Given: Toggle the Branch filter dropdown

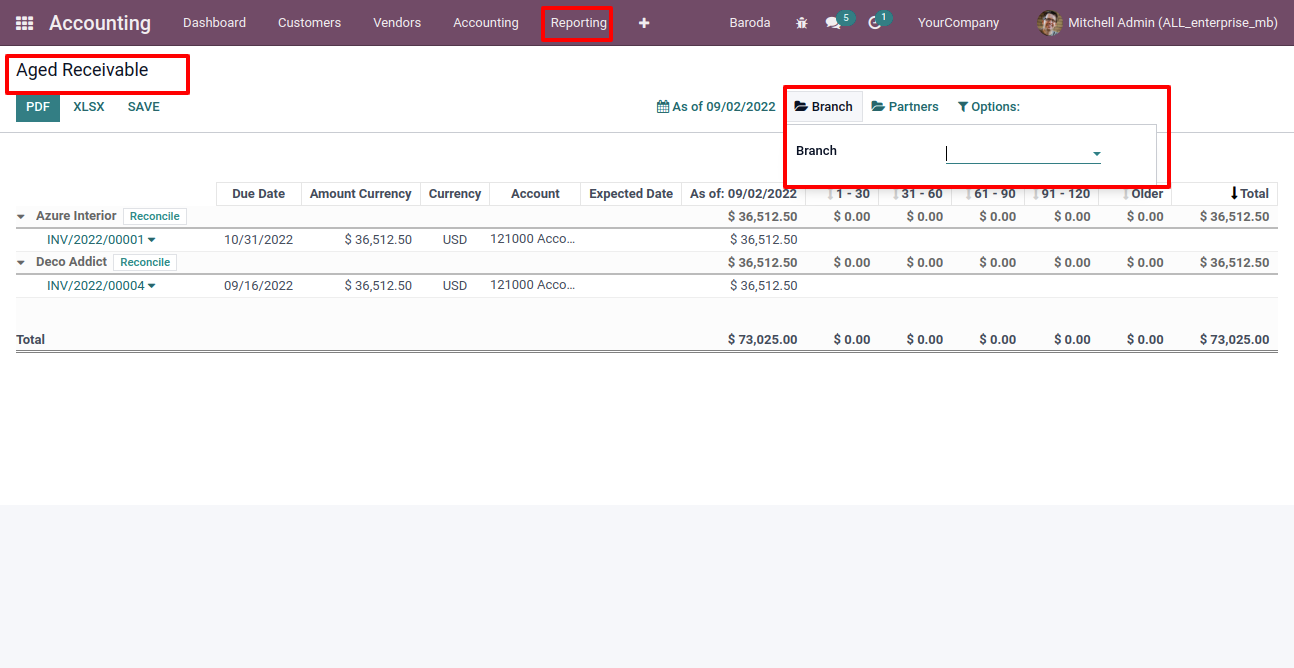Looking at the screenshot, I should pos(823,107).
